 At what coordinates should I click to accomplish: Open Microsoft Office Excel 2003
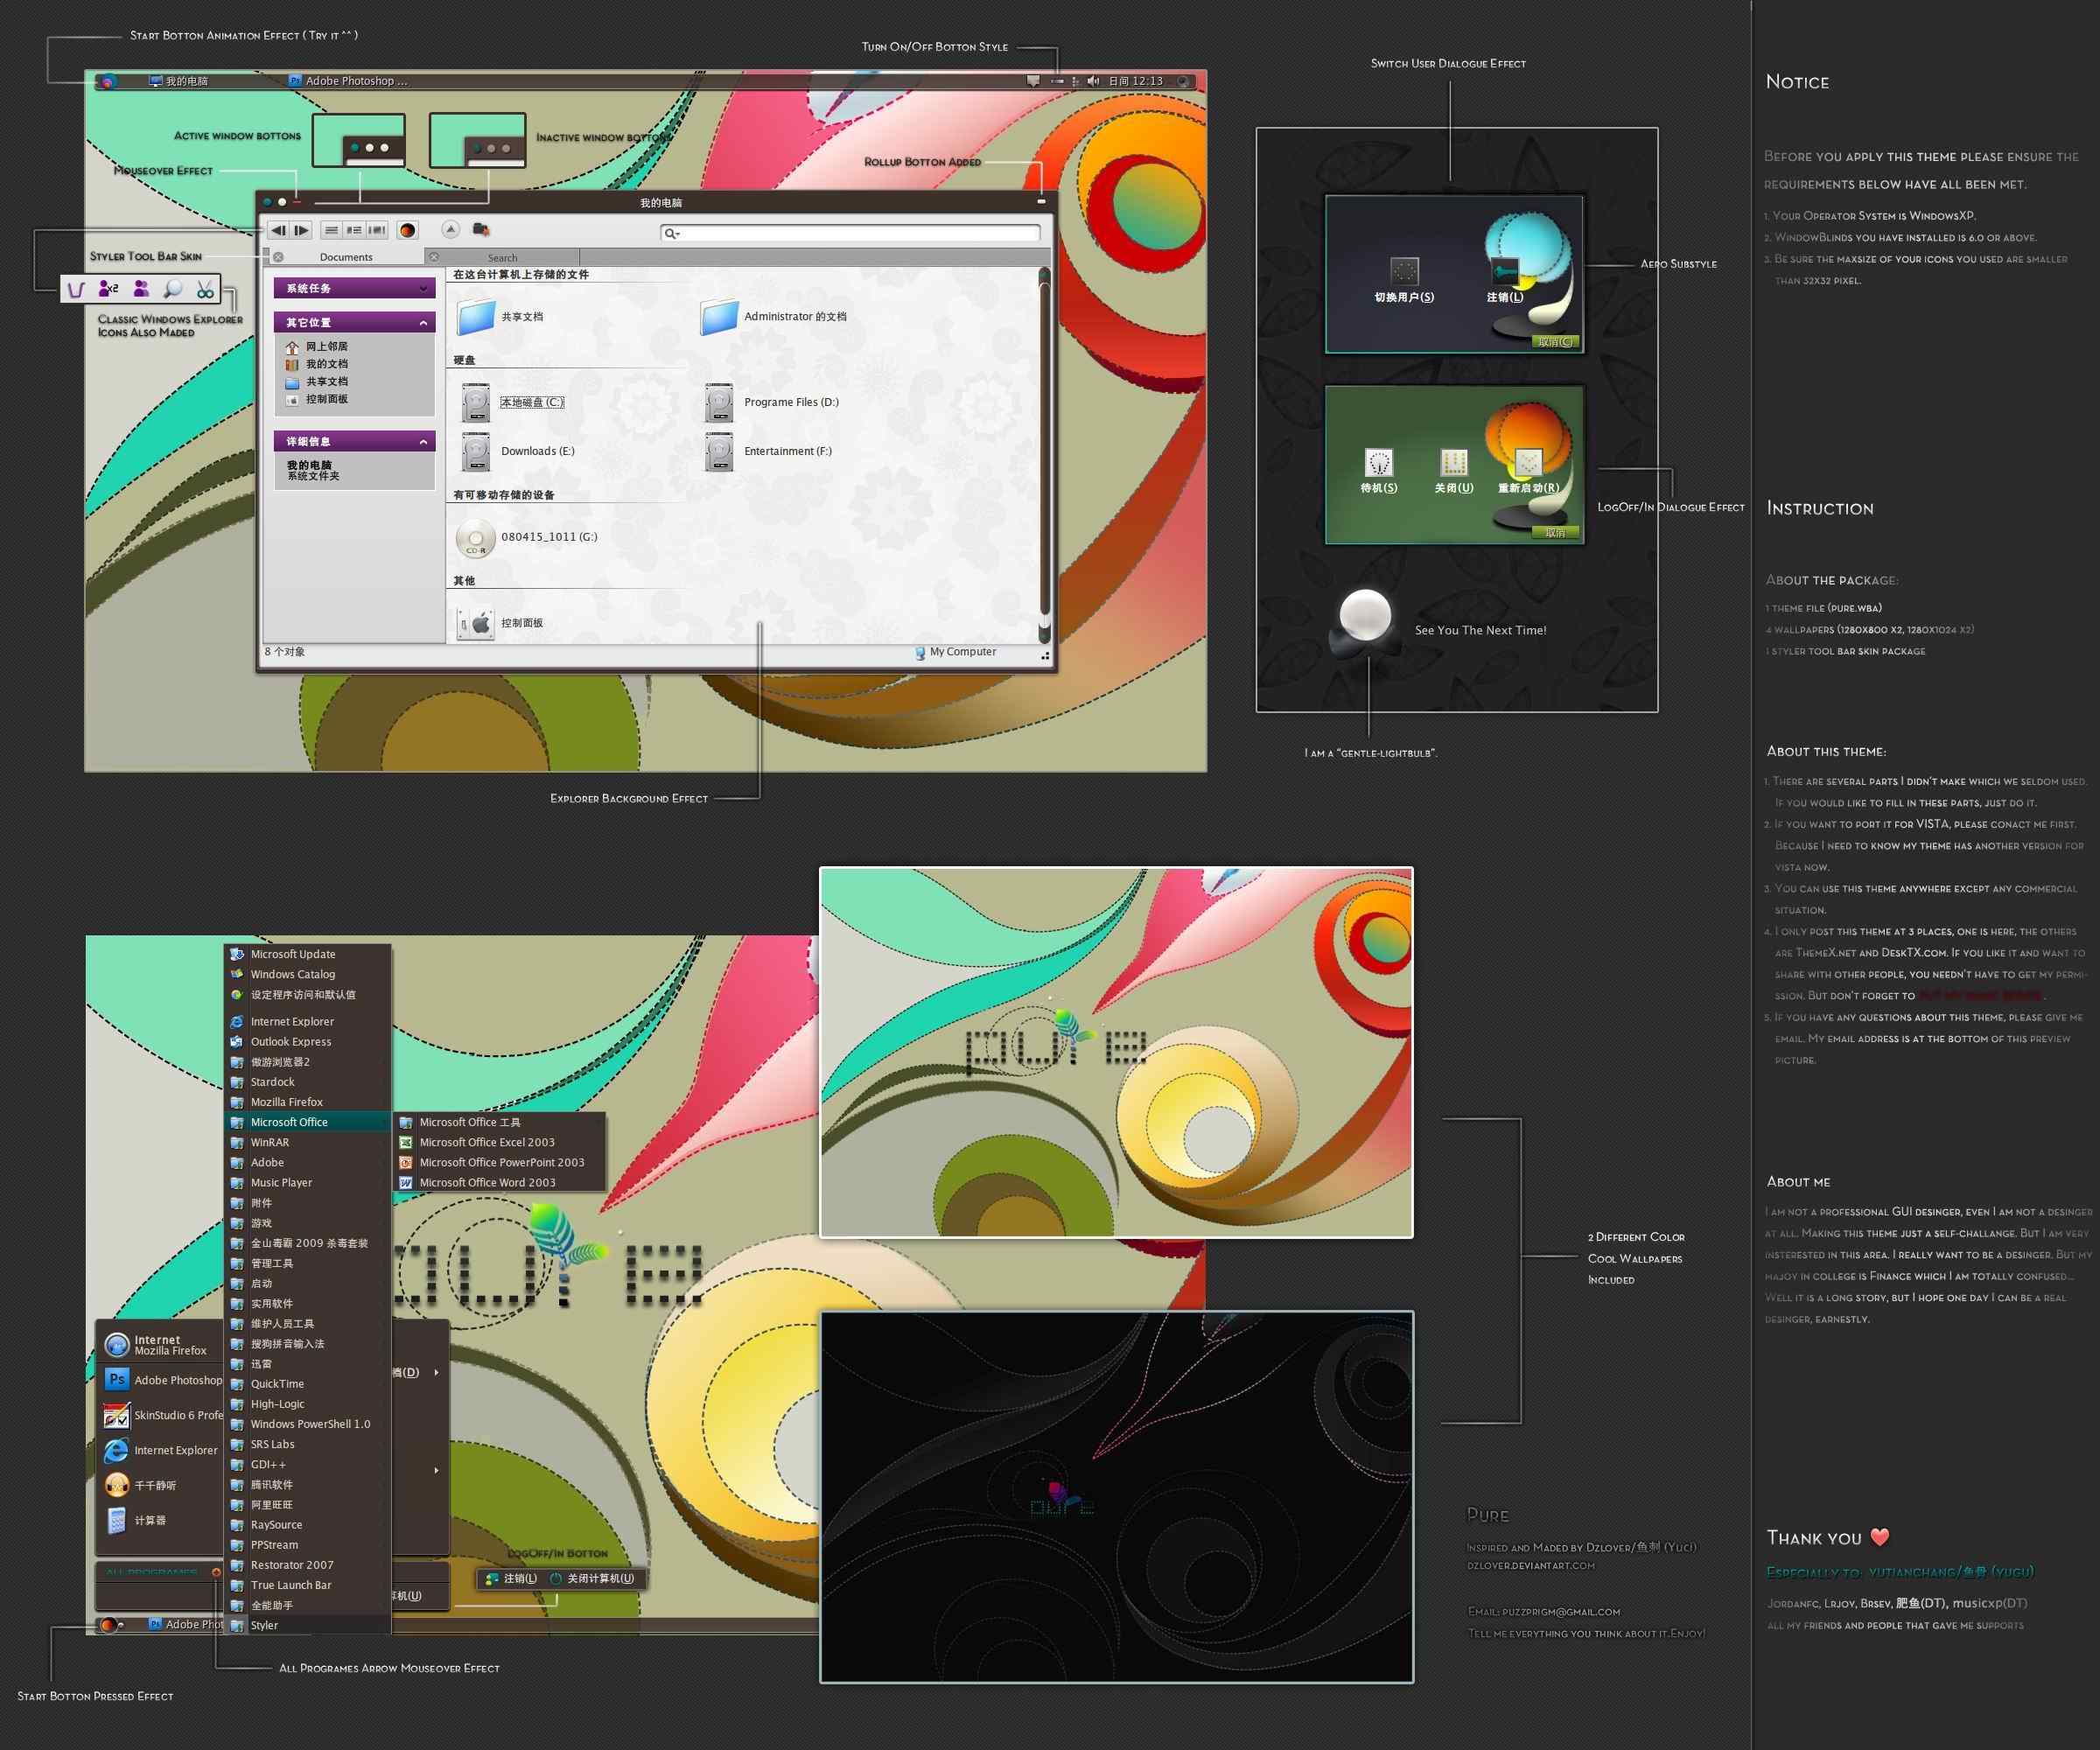[500, 1142]
